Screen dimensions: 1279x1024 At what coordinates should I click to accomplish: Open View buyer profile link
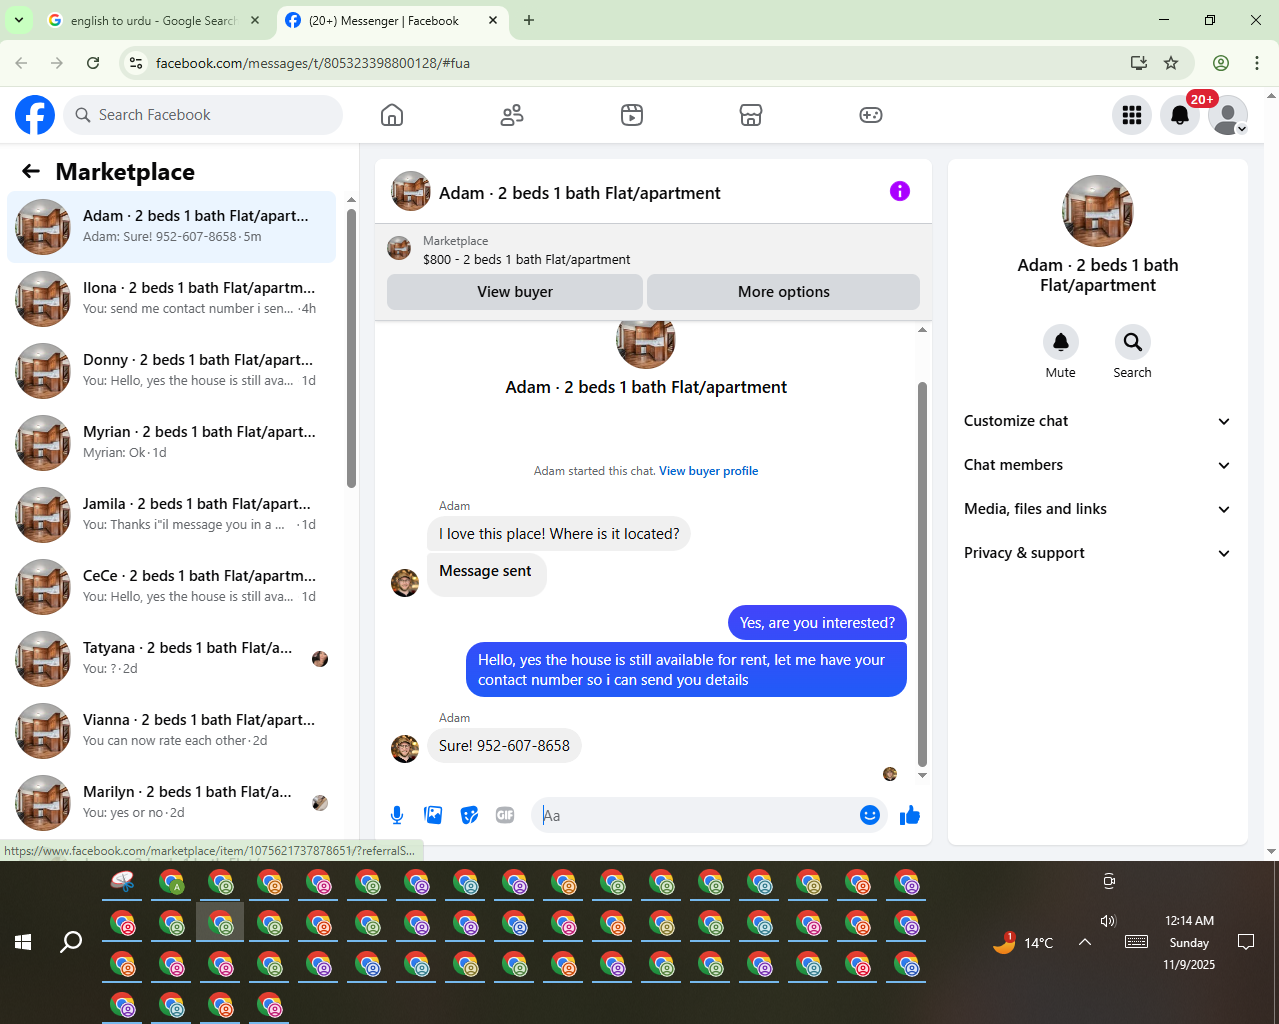click(708, 471)
